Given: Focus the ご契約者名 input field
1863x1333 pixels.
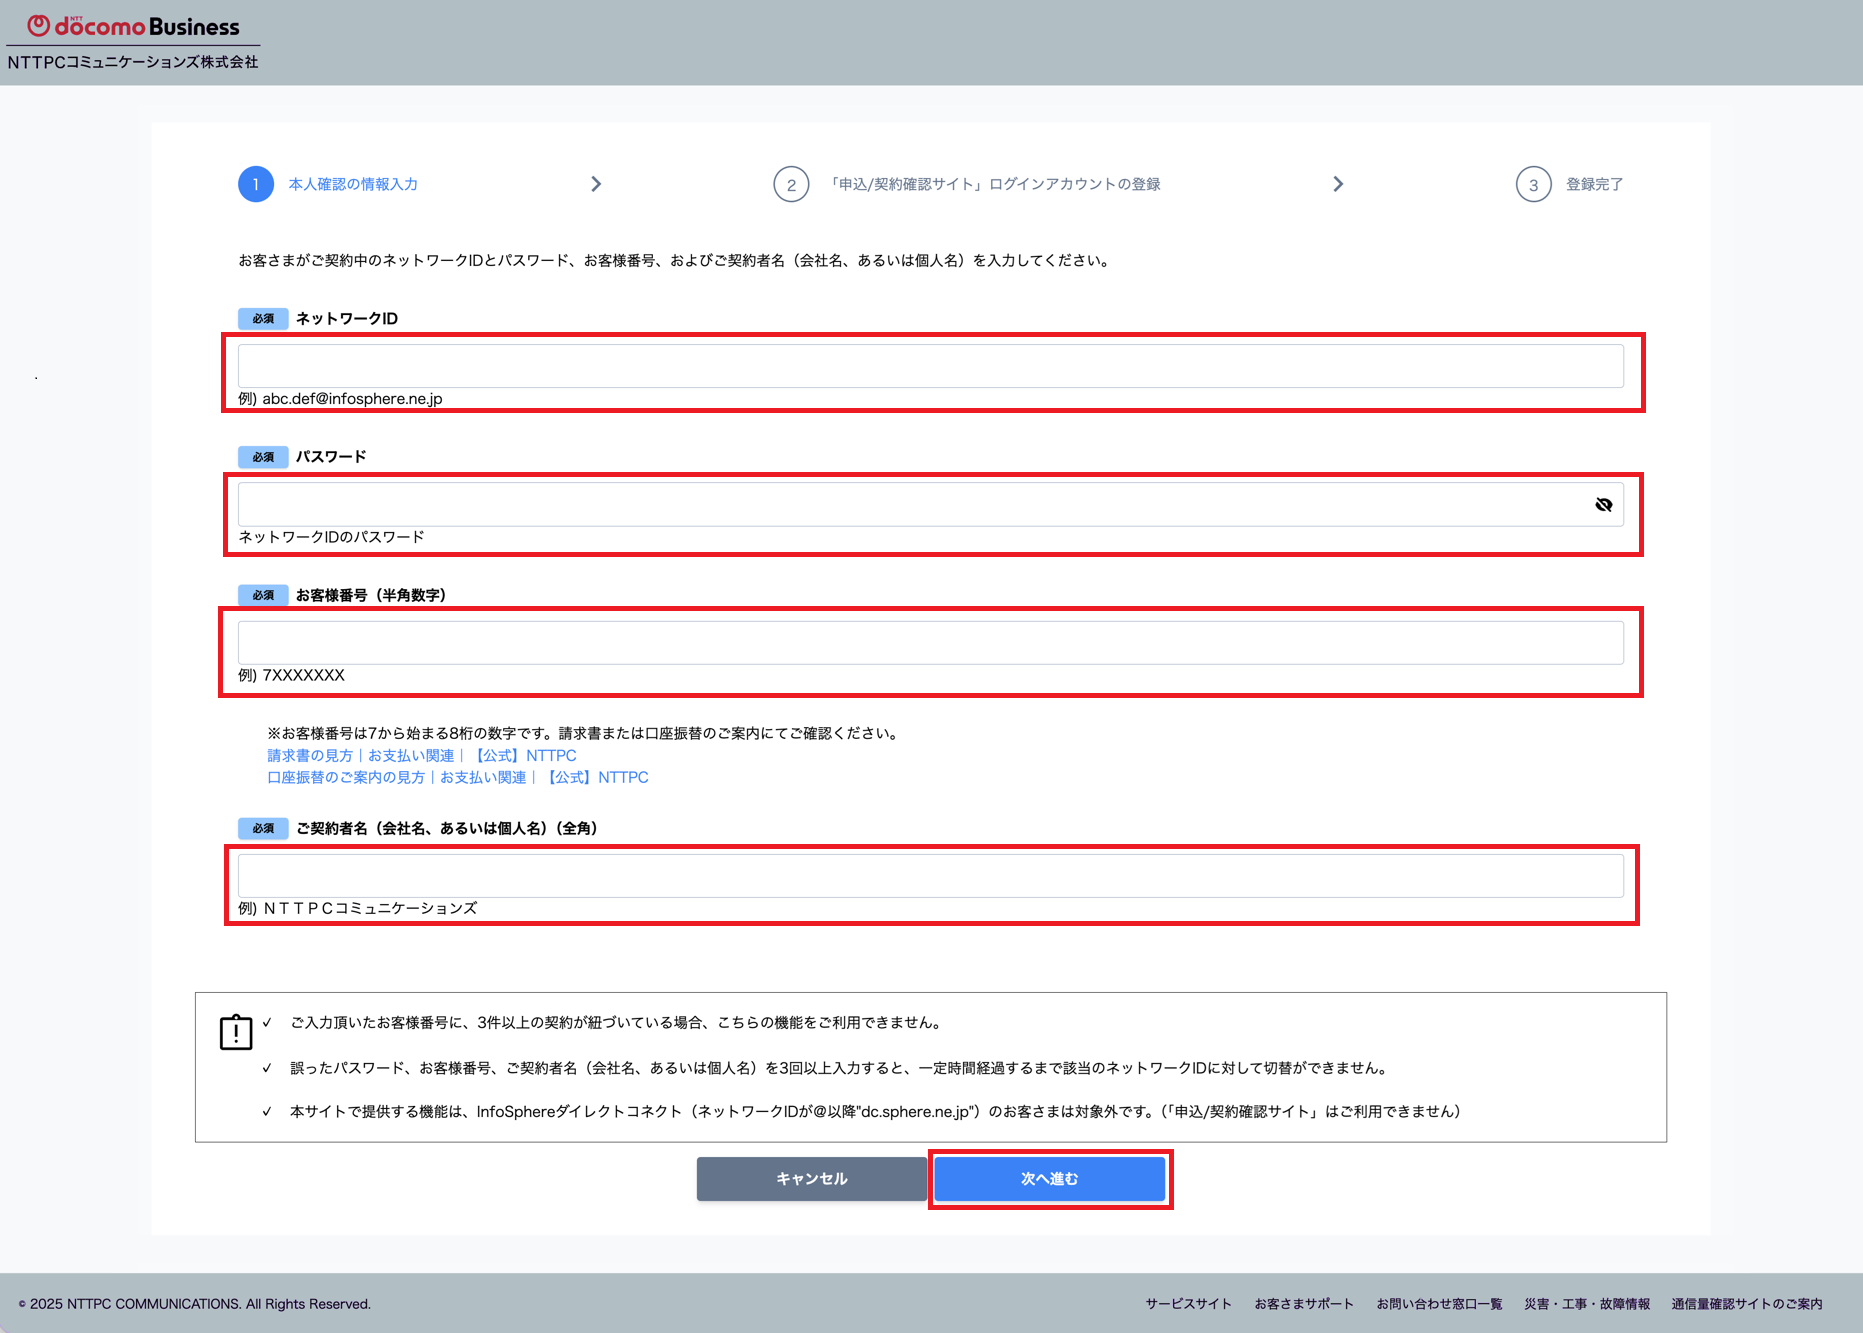Looking at the screenshot, I should [930, 876].
